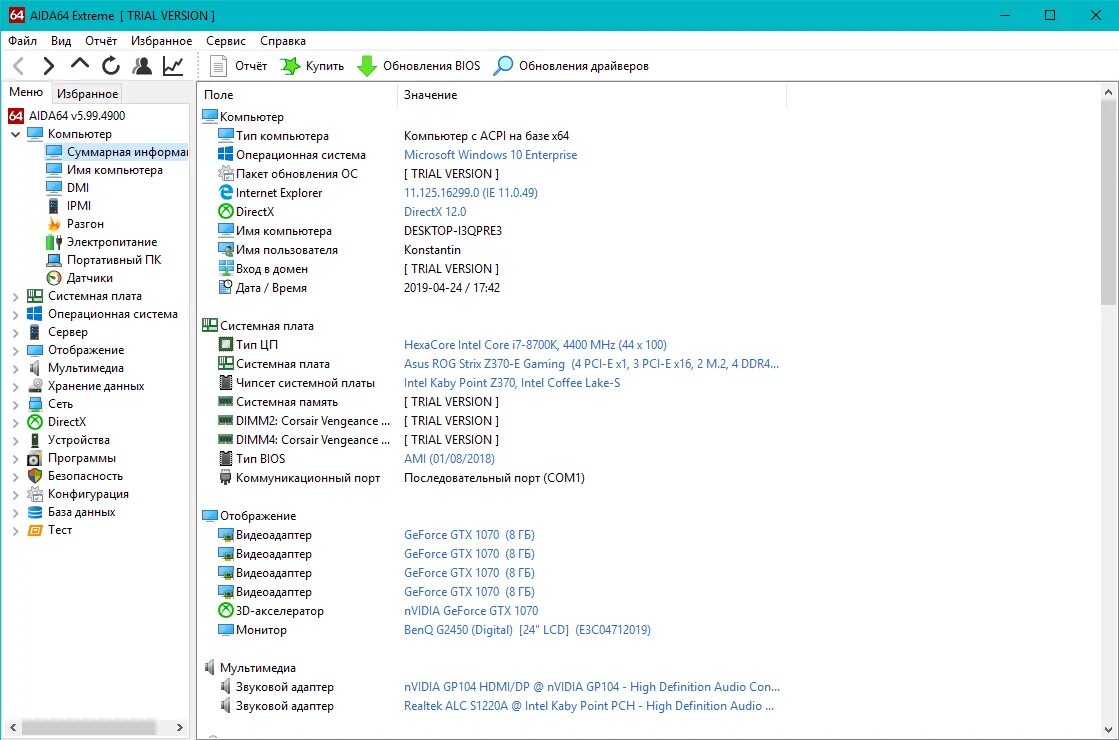Click the AIDA64 v5.99.4900 root icon

(16, 116)
